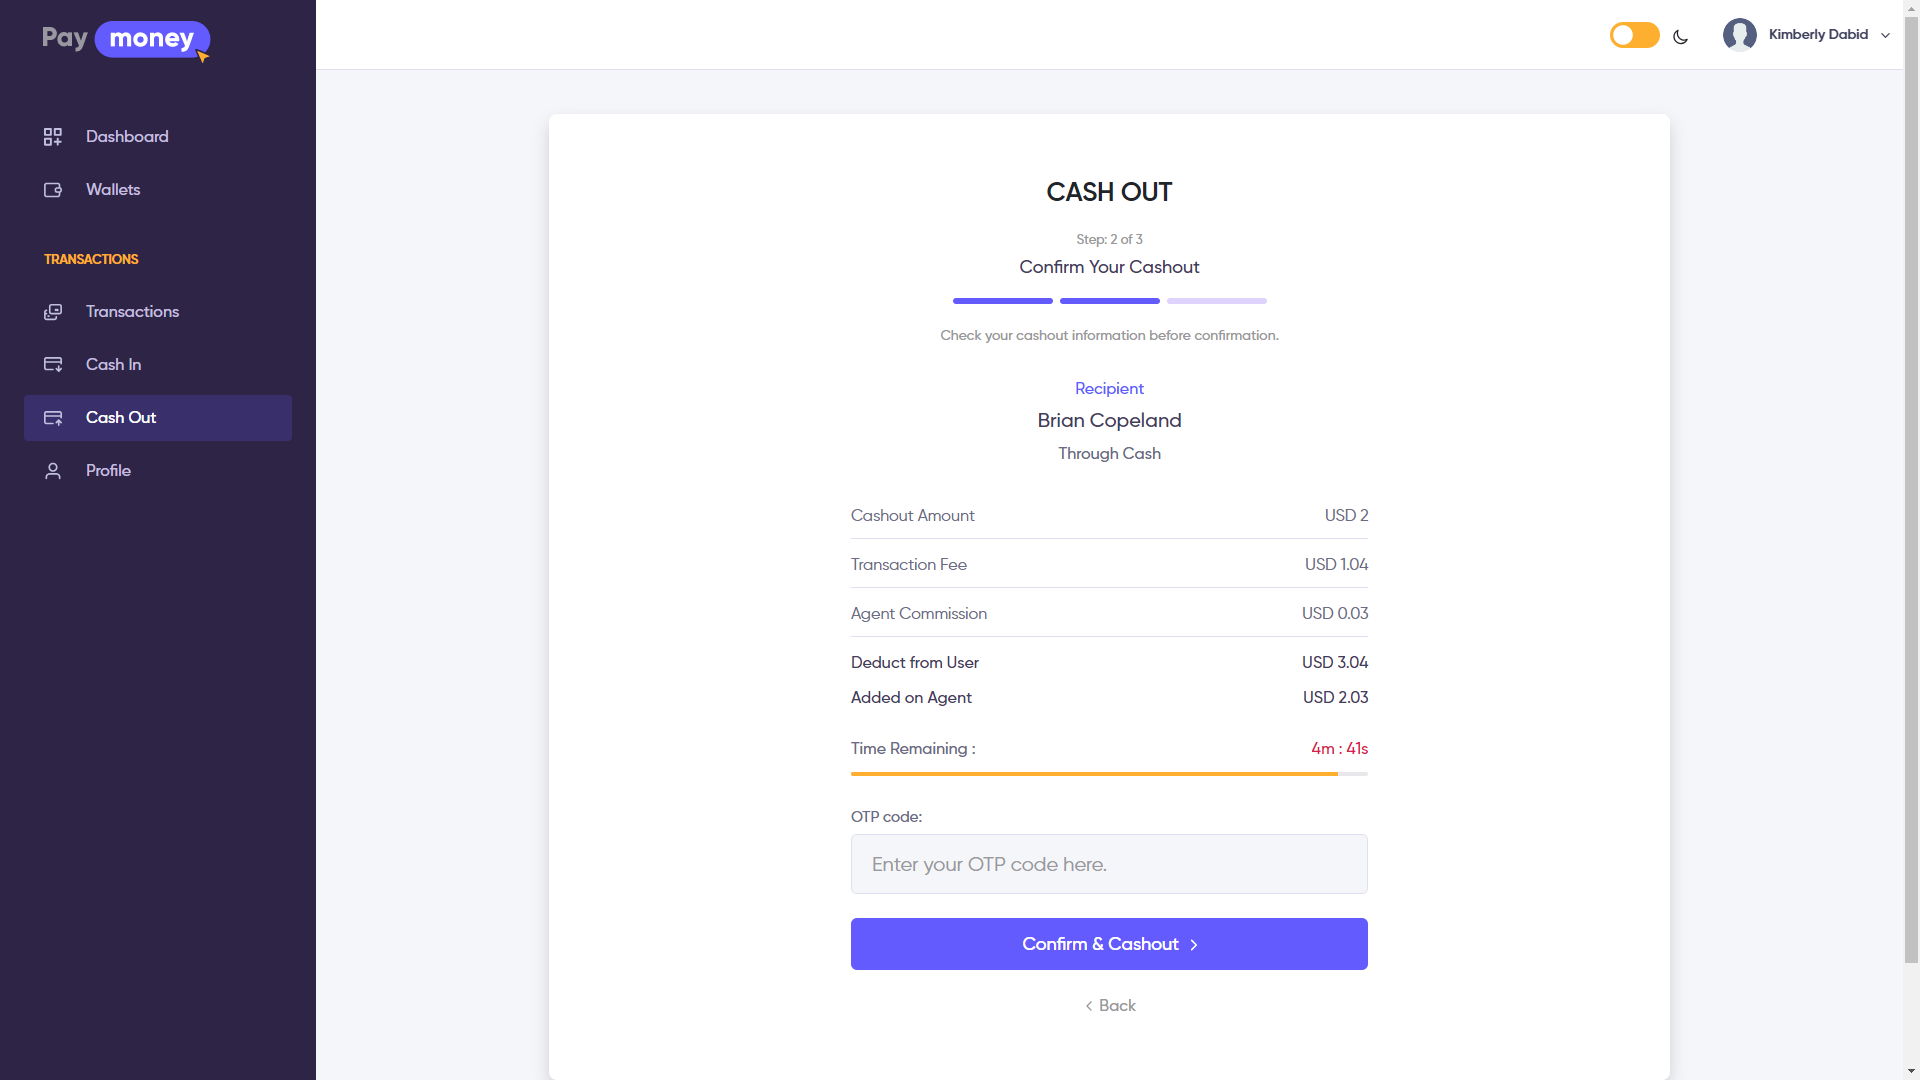This screenshot has width=1920, height=1080.
Task: Click the Wallets card icon
Action: coord(52,189)
